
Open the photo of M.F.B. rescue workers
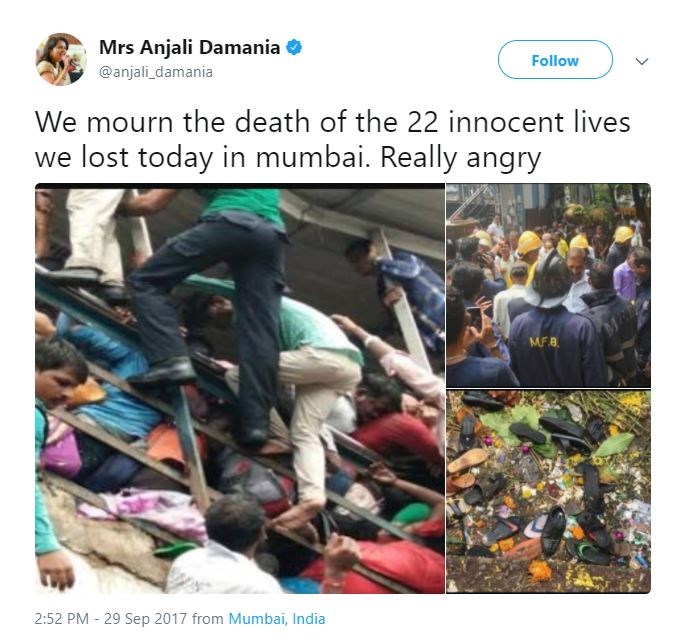[548, 285]
